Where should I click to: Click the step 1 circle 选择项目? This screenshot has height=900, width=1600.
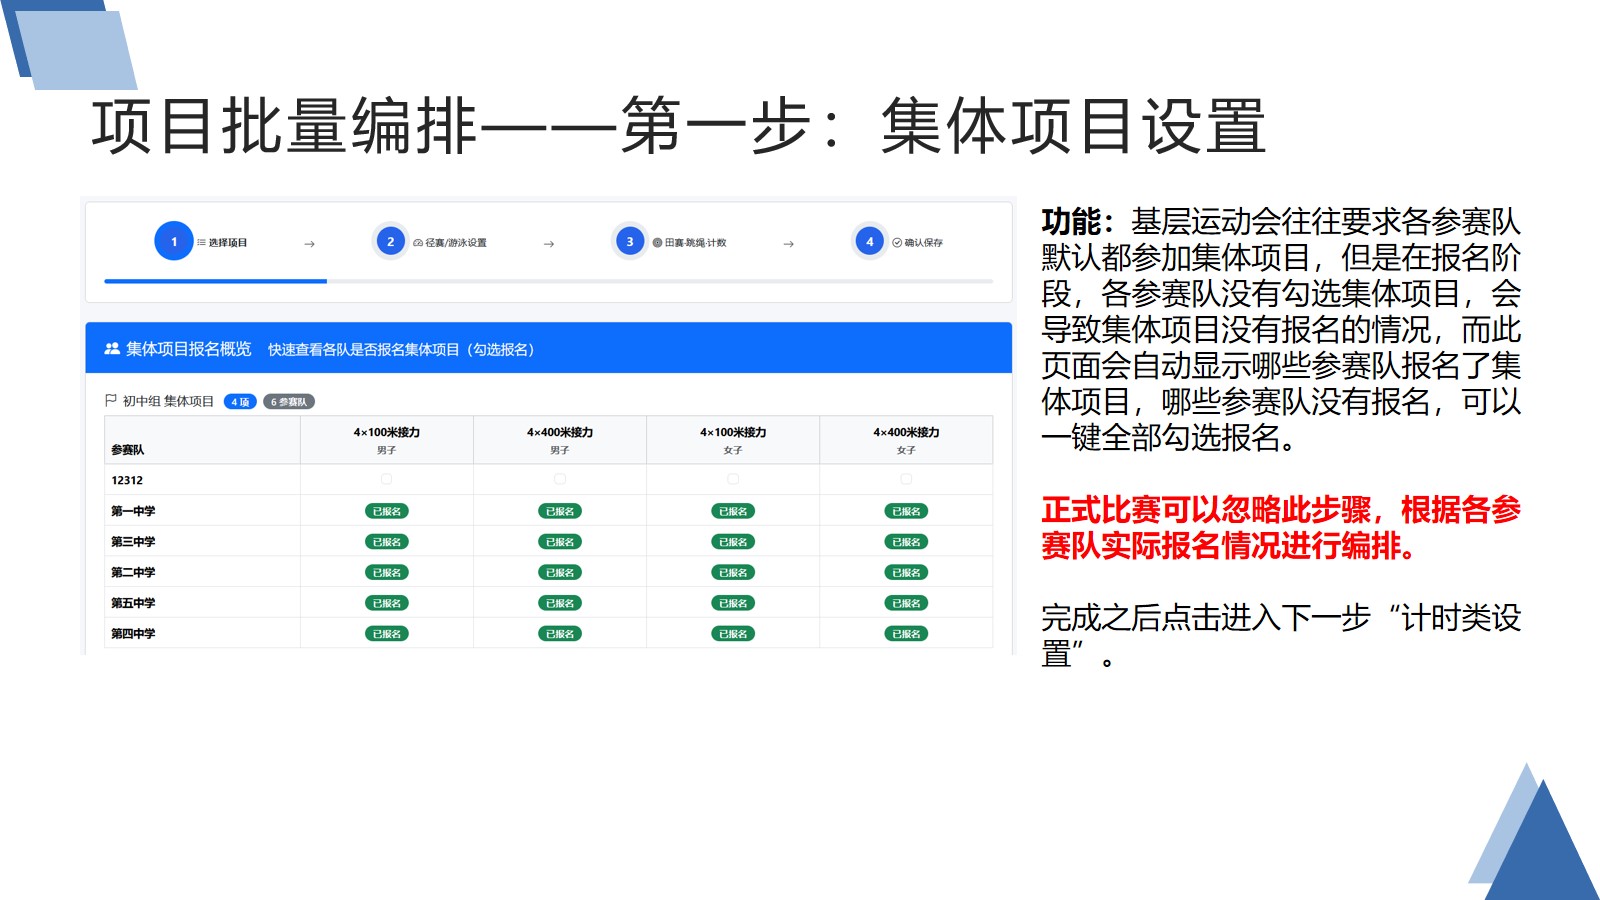174,241
